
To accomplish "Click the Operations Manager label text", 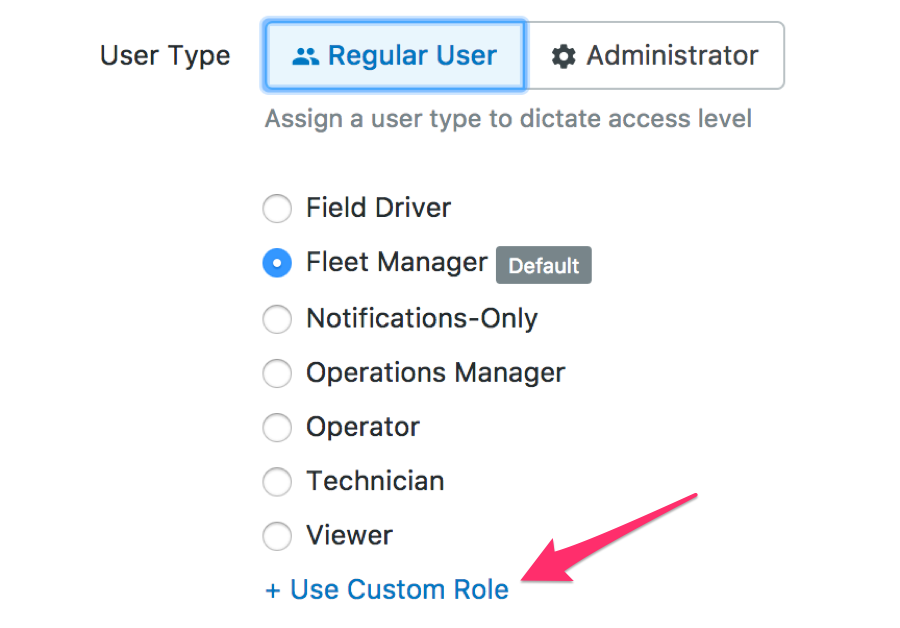I will point(436,373).
